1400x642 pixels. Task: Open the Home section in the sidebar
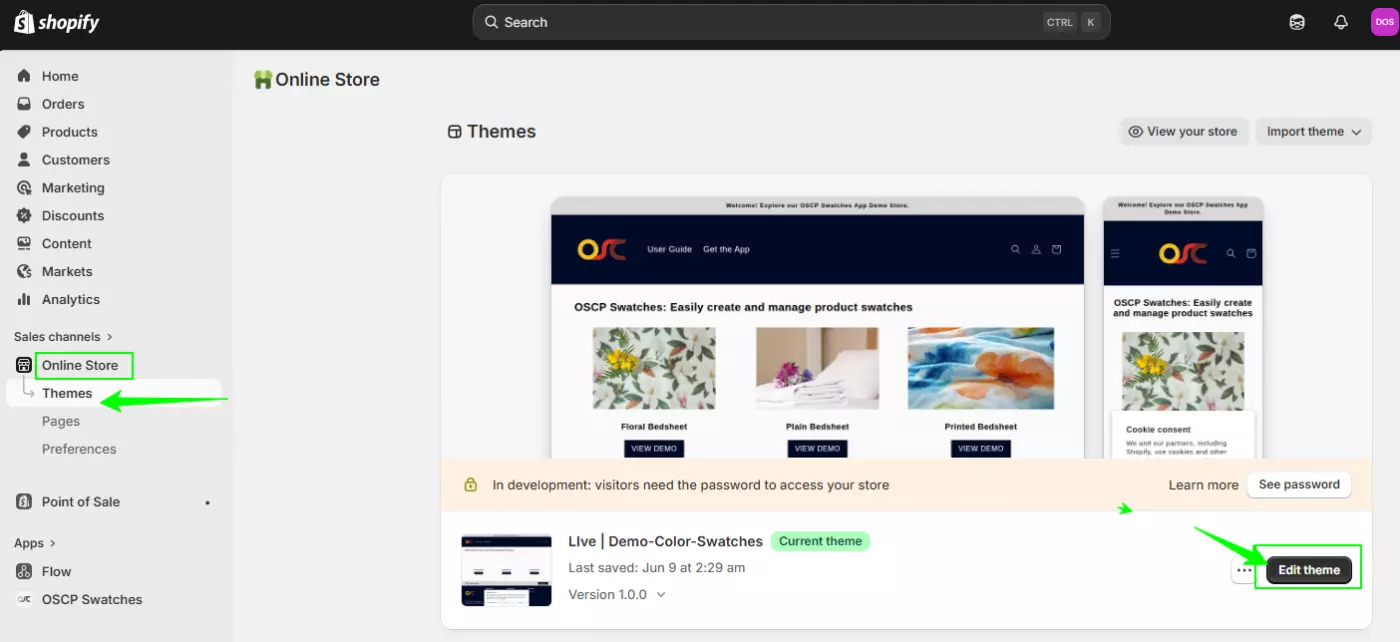click(60, 75)
